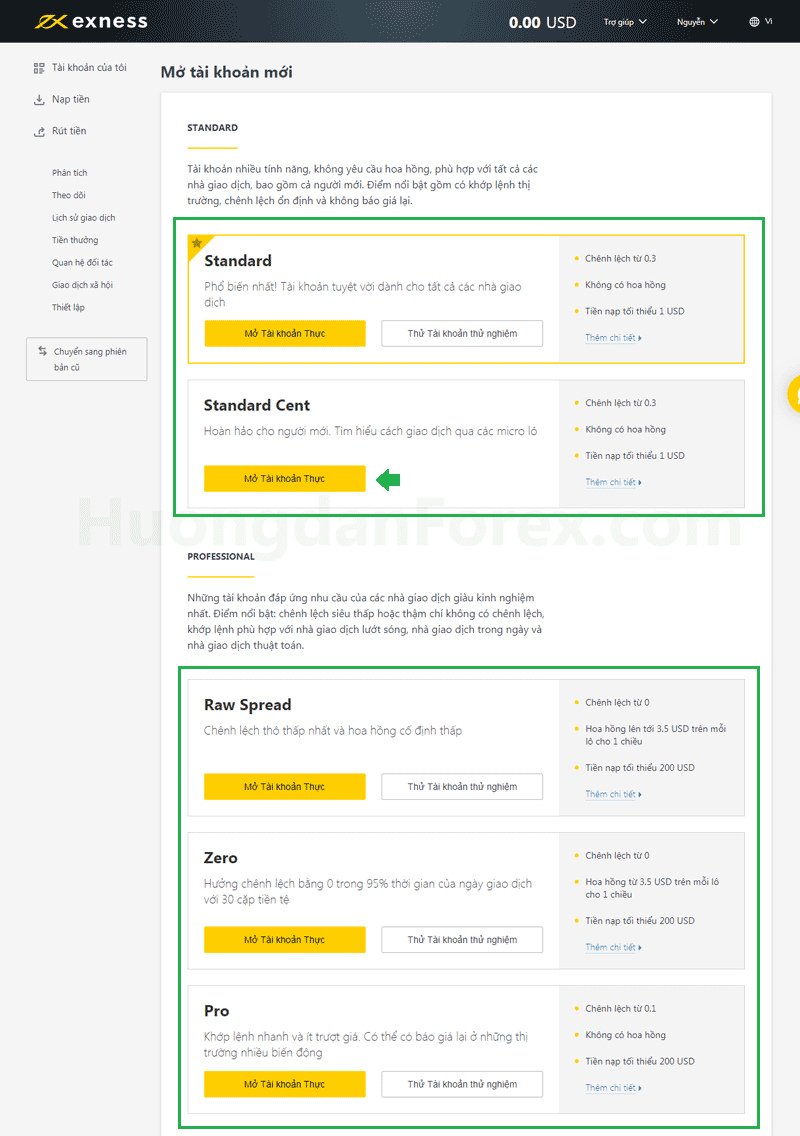The height and width of the screenshot is (1136, 800).
Task: Click the switch arrows icon in sidebar
Action: point(43,351)
